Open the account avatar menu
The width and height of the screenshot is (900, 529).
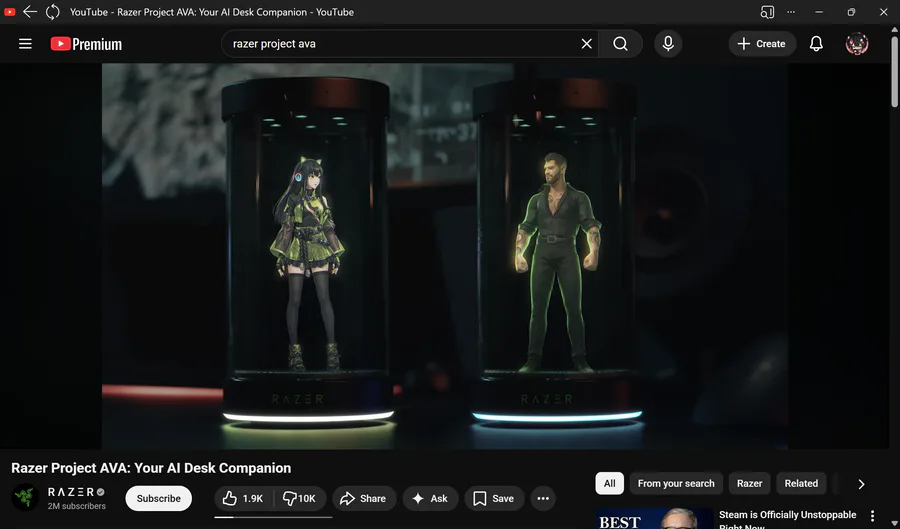(856, 44)
